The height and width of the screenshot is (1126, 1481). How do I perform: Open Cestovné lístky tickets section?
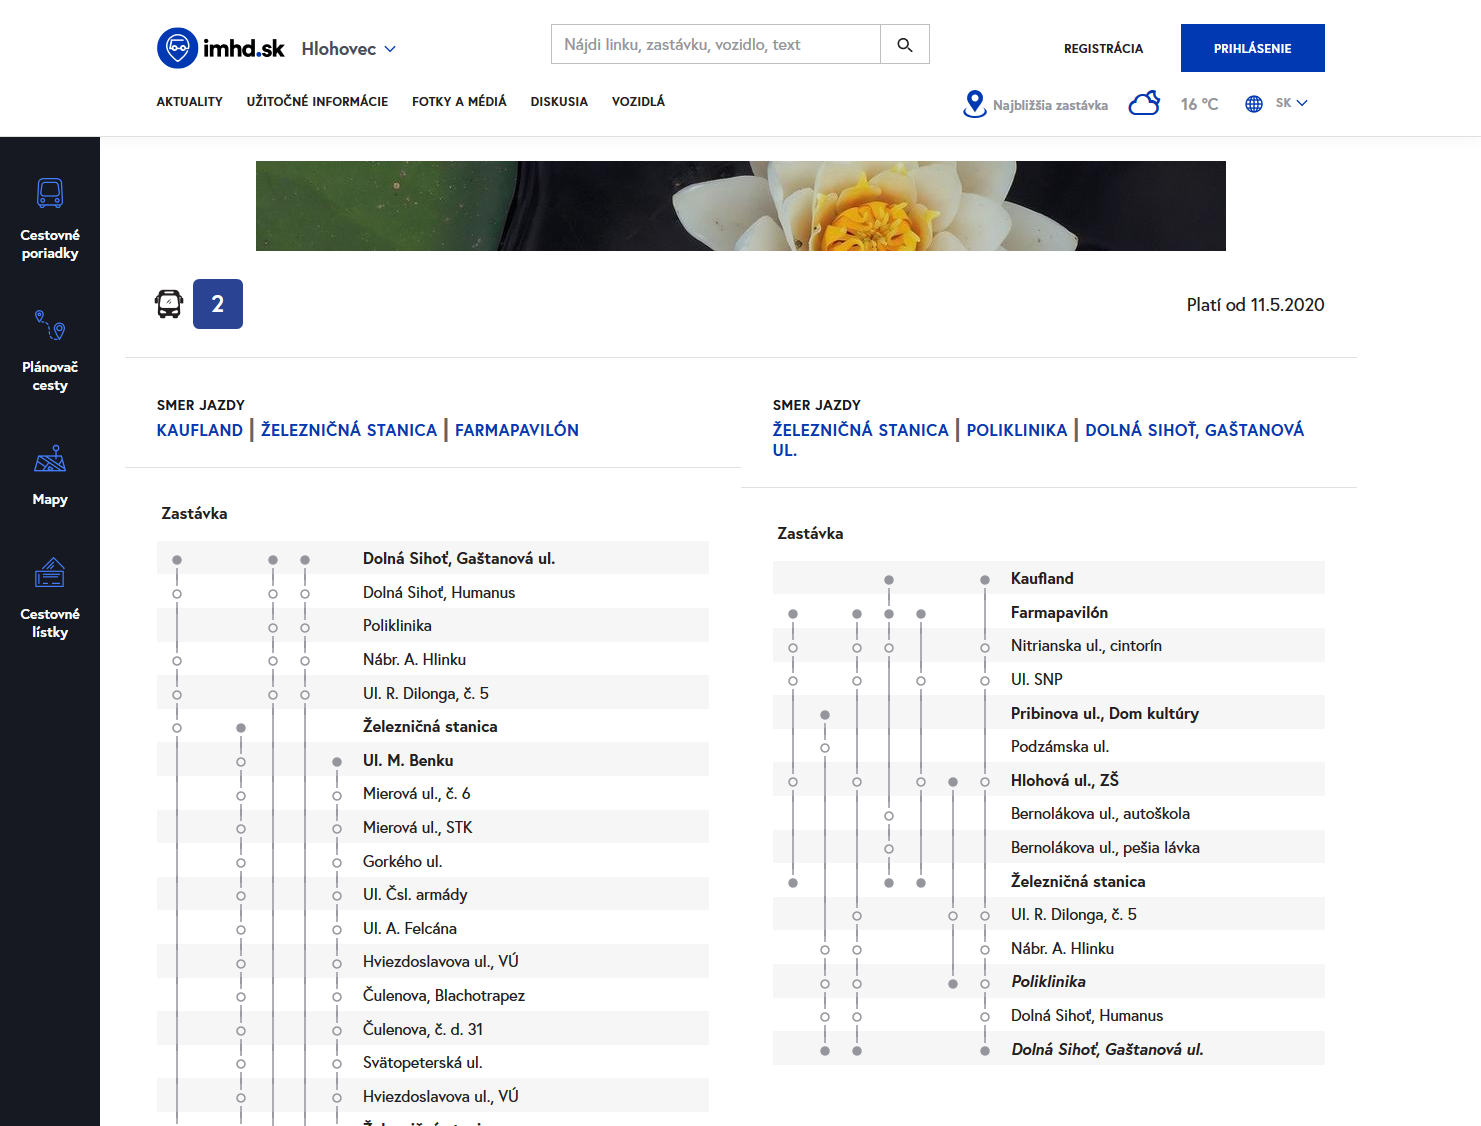tap(50, 597)
